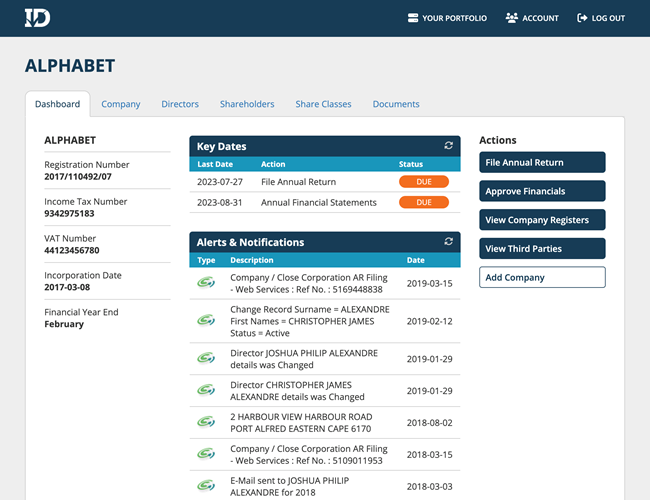Viewport: 650px width, 500px height.
Task: Open the Account menu
Action: click(532, 18)
